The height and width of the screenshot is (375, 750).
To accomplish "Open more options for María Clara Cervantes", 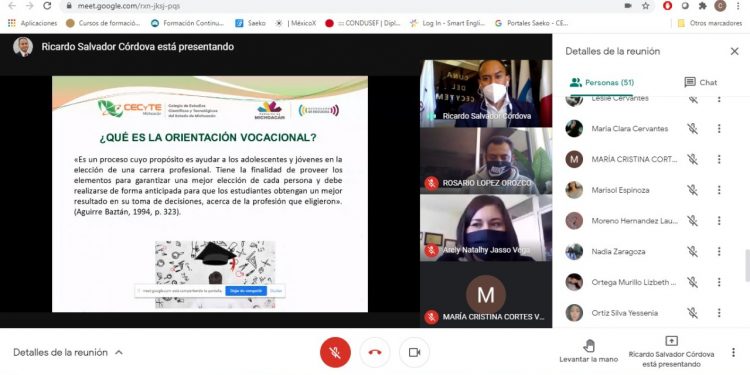I will click(x=718, y=129).
